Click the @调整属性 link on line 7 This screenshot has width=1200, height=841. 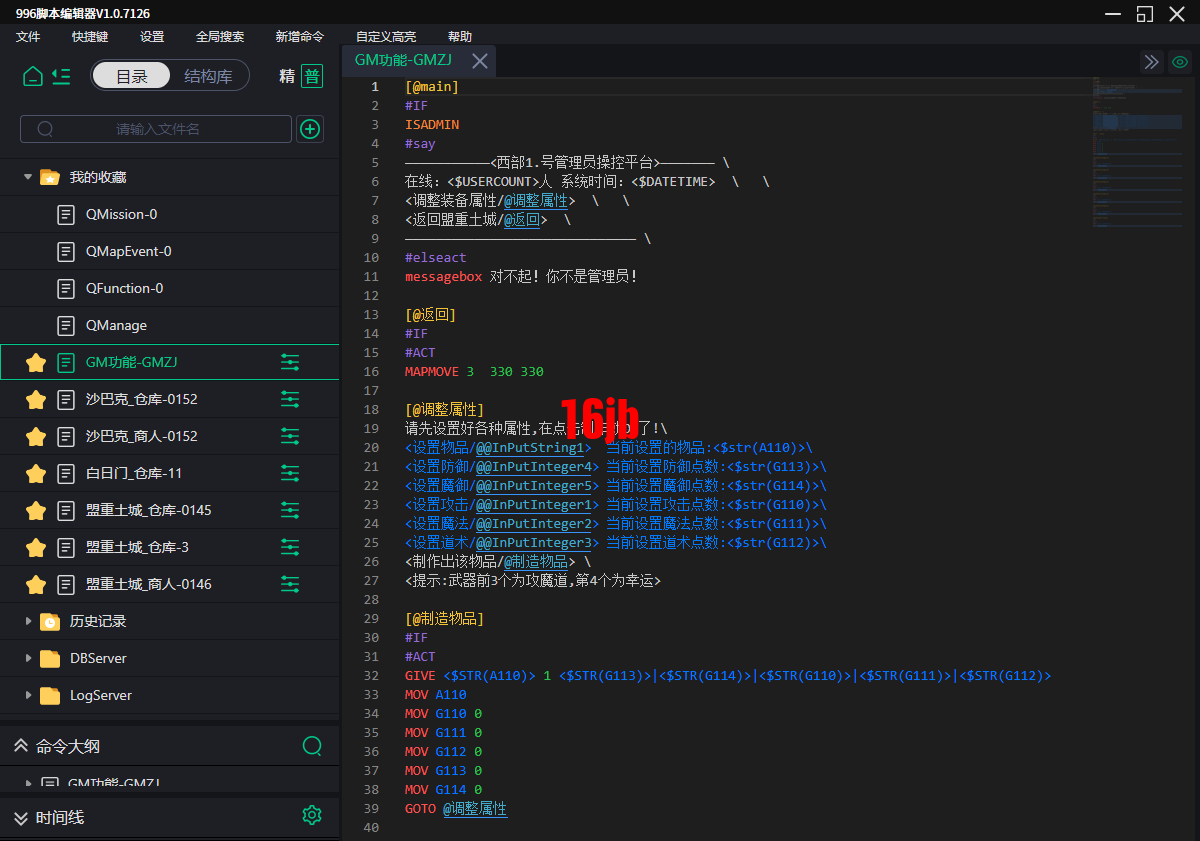[x=535, y=201]
